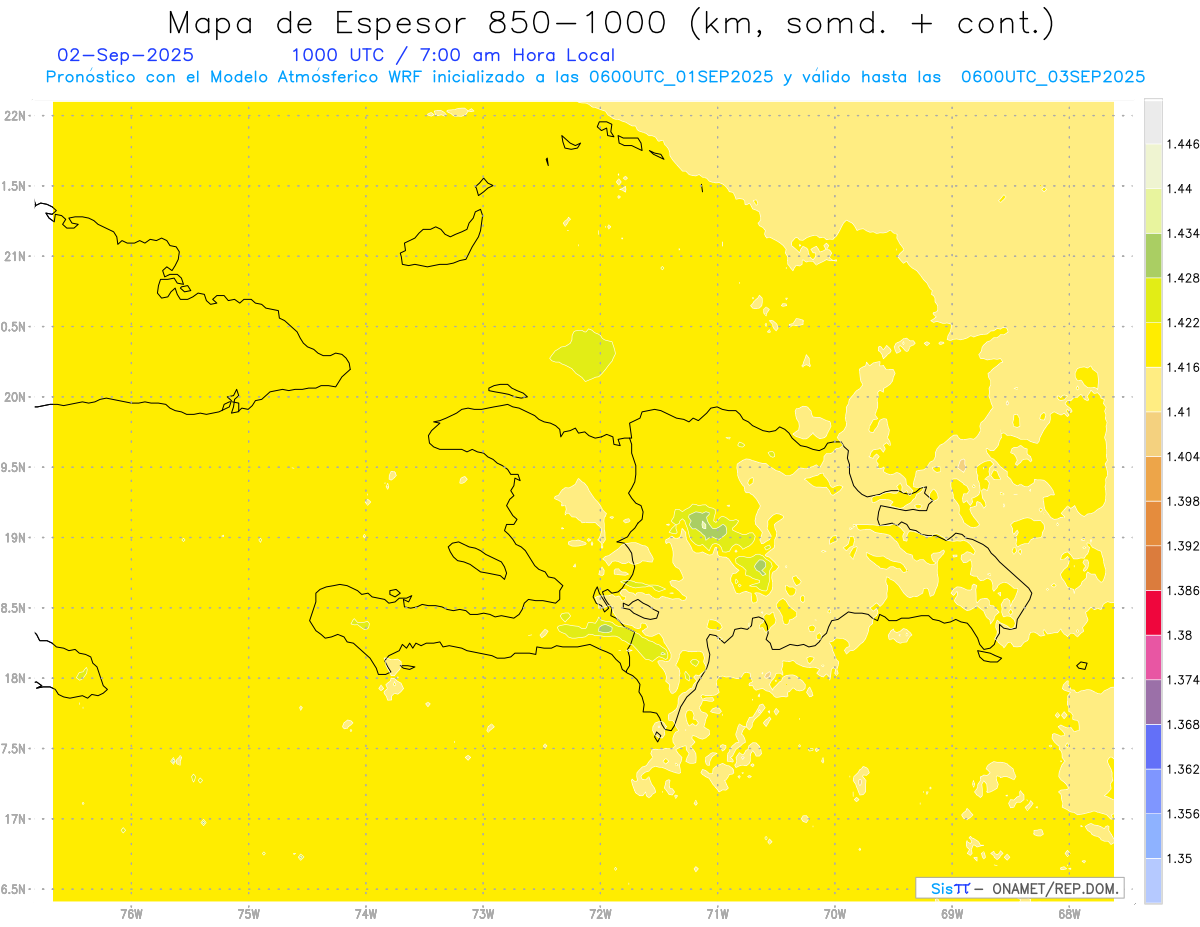The height and width of the screenshot is (927, 1200).
Task: Click color bar swatch between 1.362 and 1.368
Action: (x=1153, y=747)
